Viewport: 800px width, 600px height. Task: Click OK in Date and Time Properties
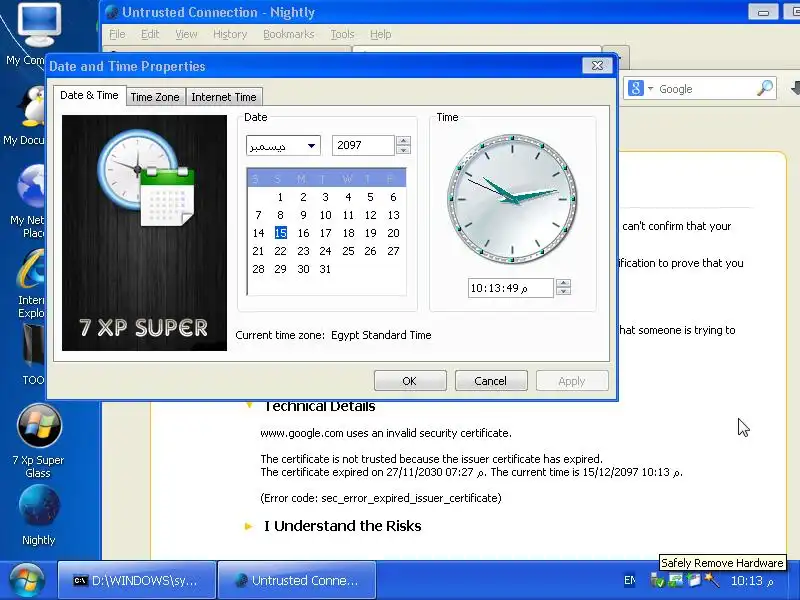tap(410, 381)
